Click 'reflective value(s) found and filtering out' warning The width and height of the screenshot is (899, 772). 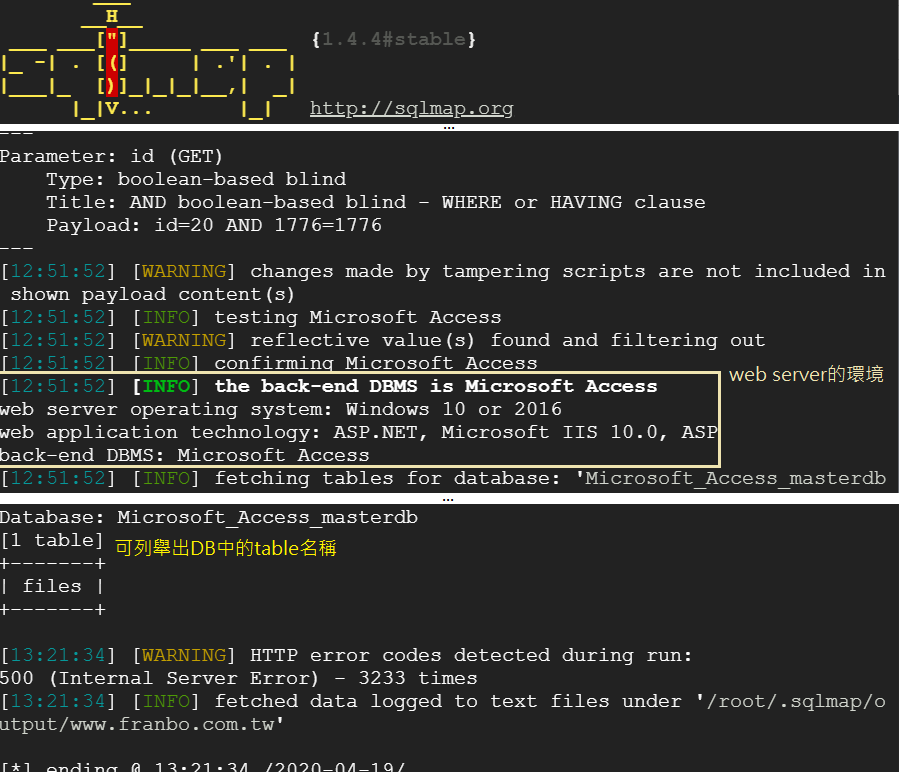point(382,340)
